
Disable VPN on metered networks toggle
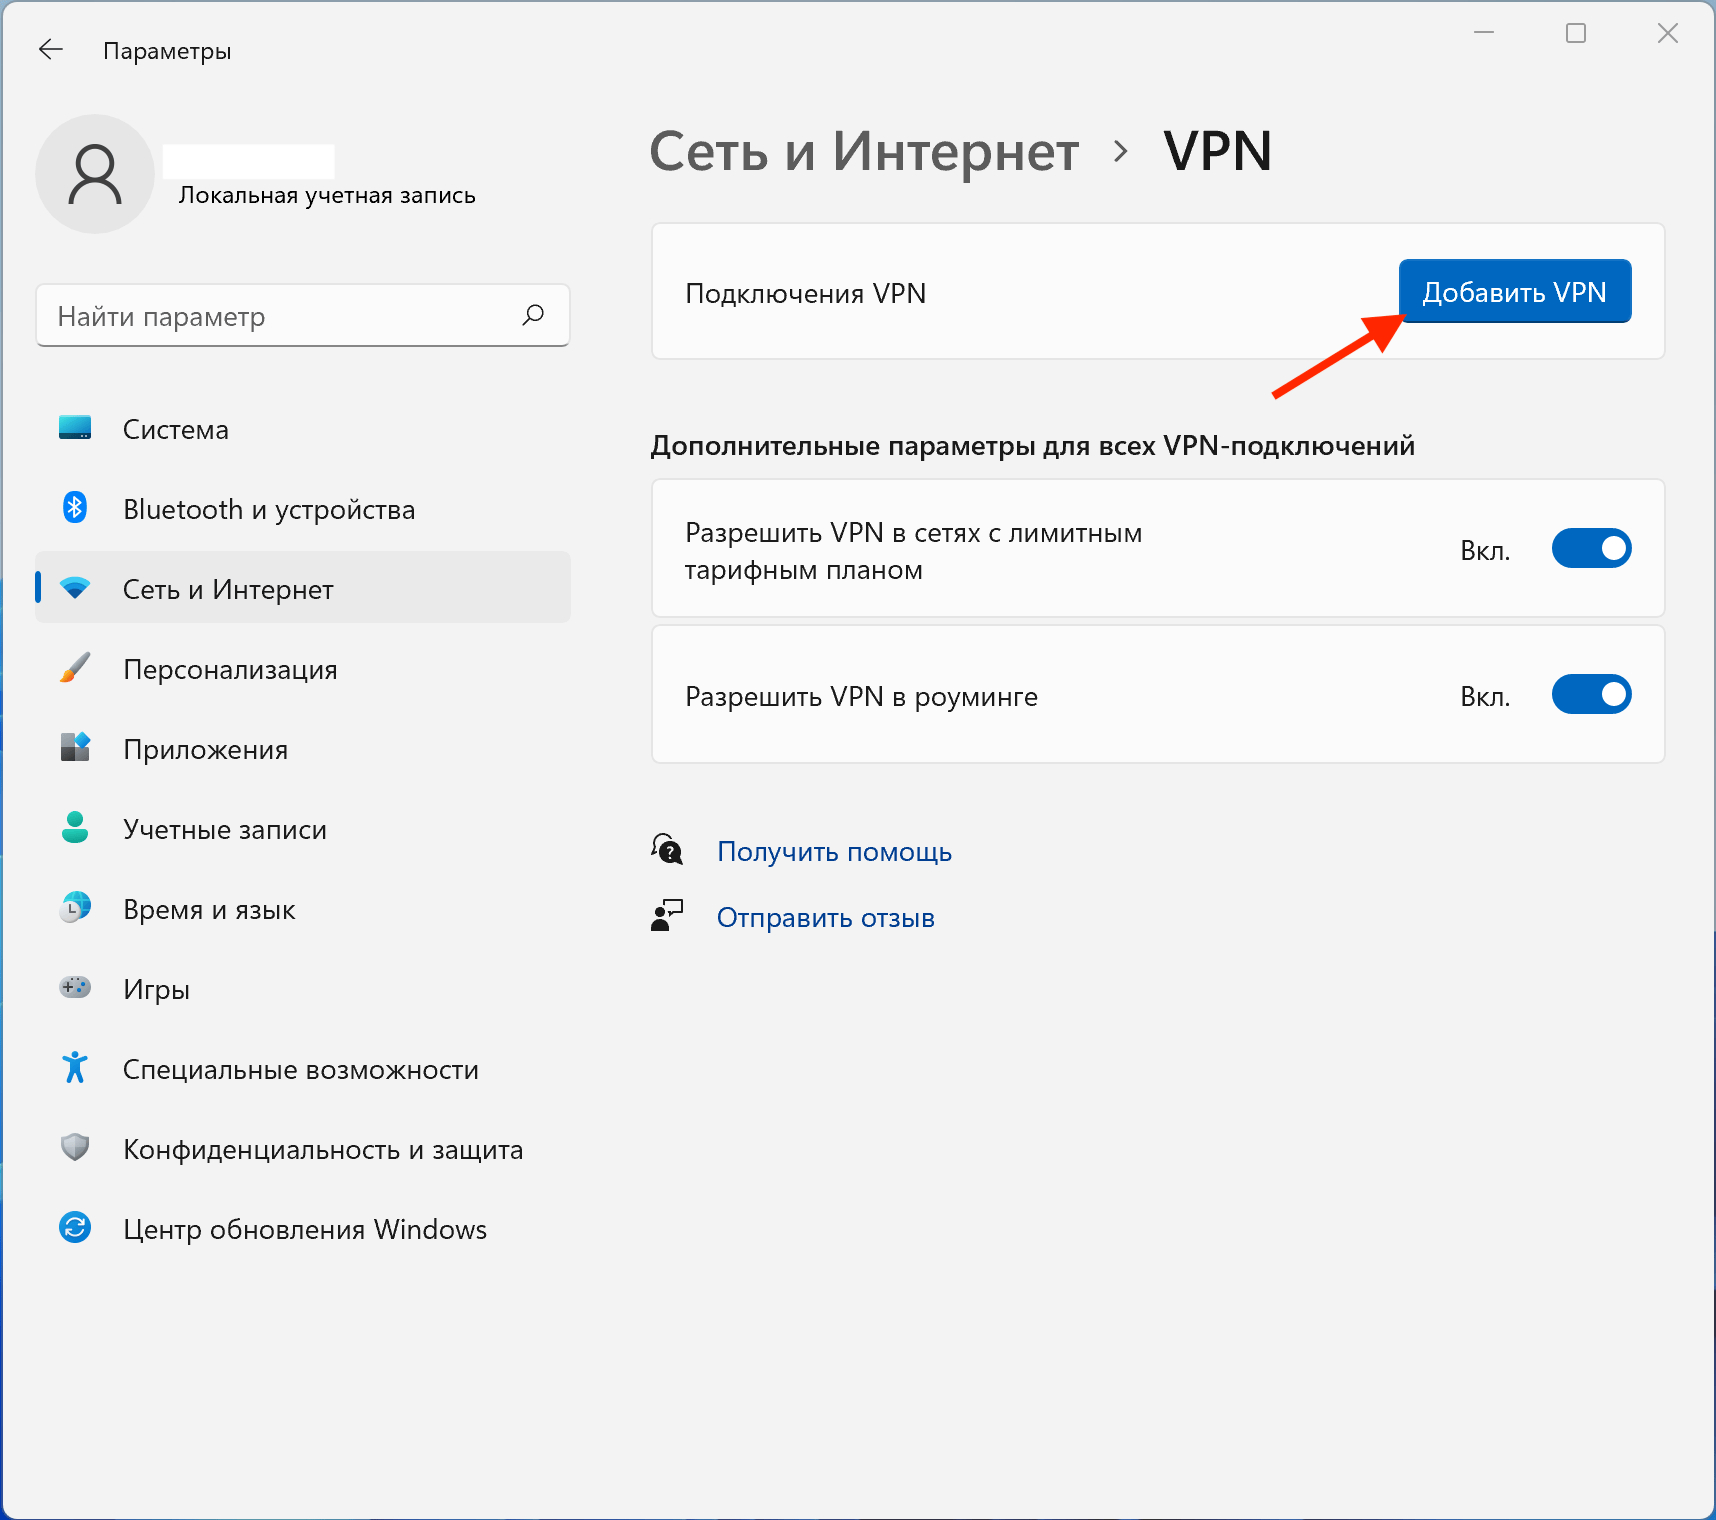[1591, 549]
